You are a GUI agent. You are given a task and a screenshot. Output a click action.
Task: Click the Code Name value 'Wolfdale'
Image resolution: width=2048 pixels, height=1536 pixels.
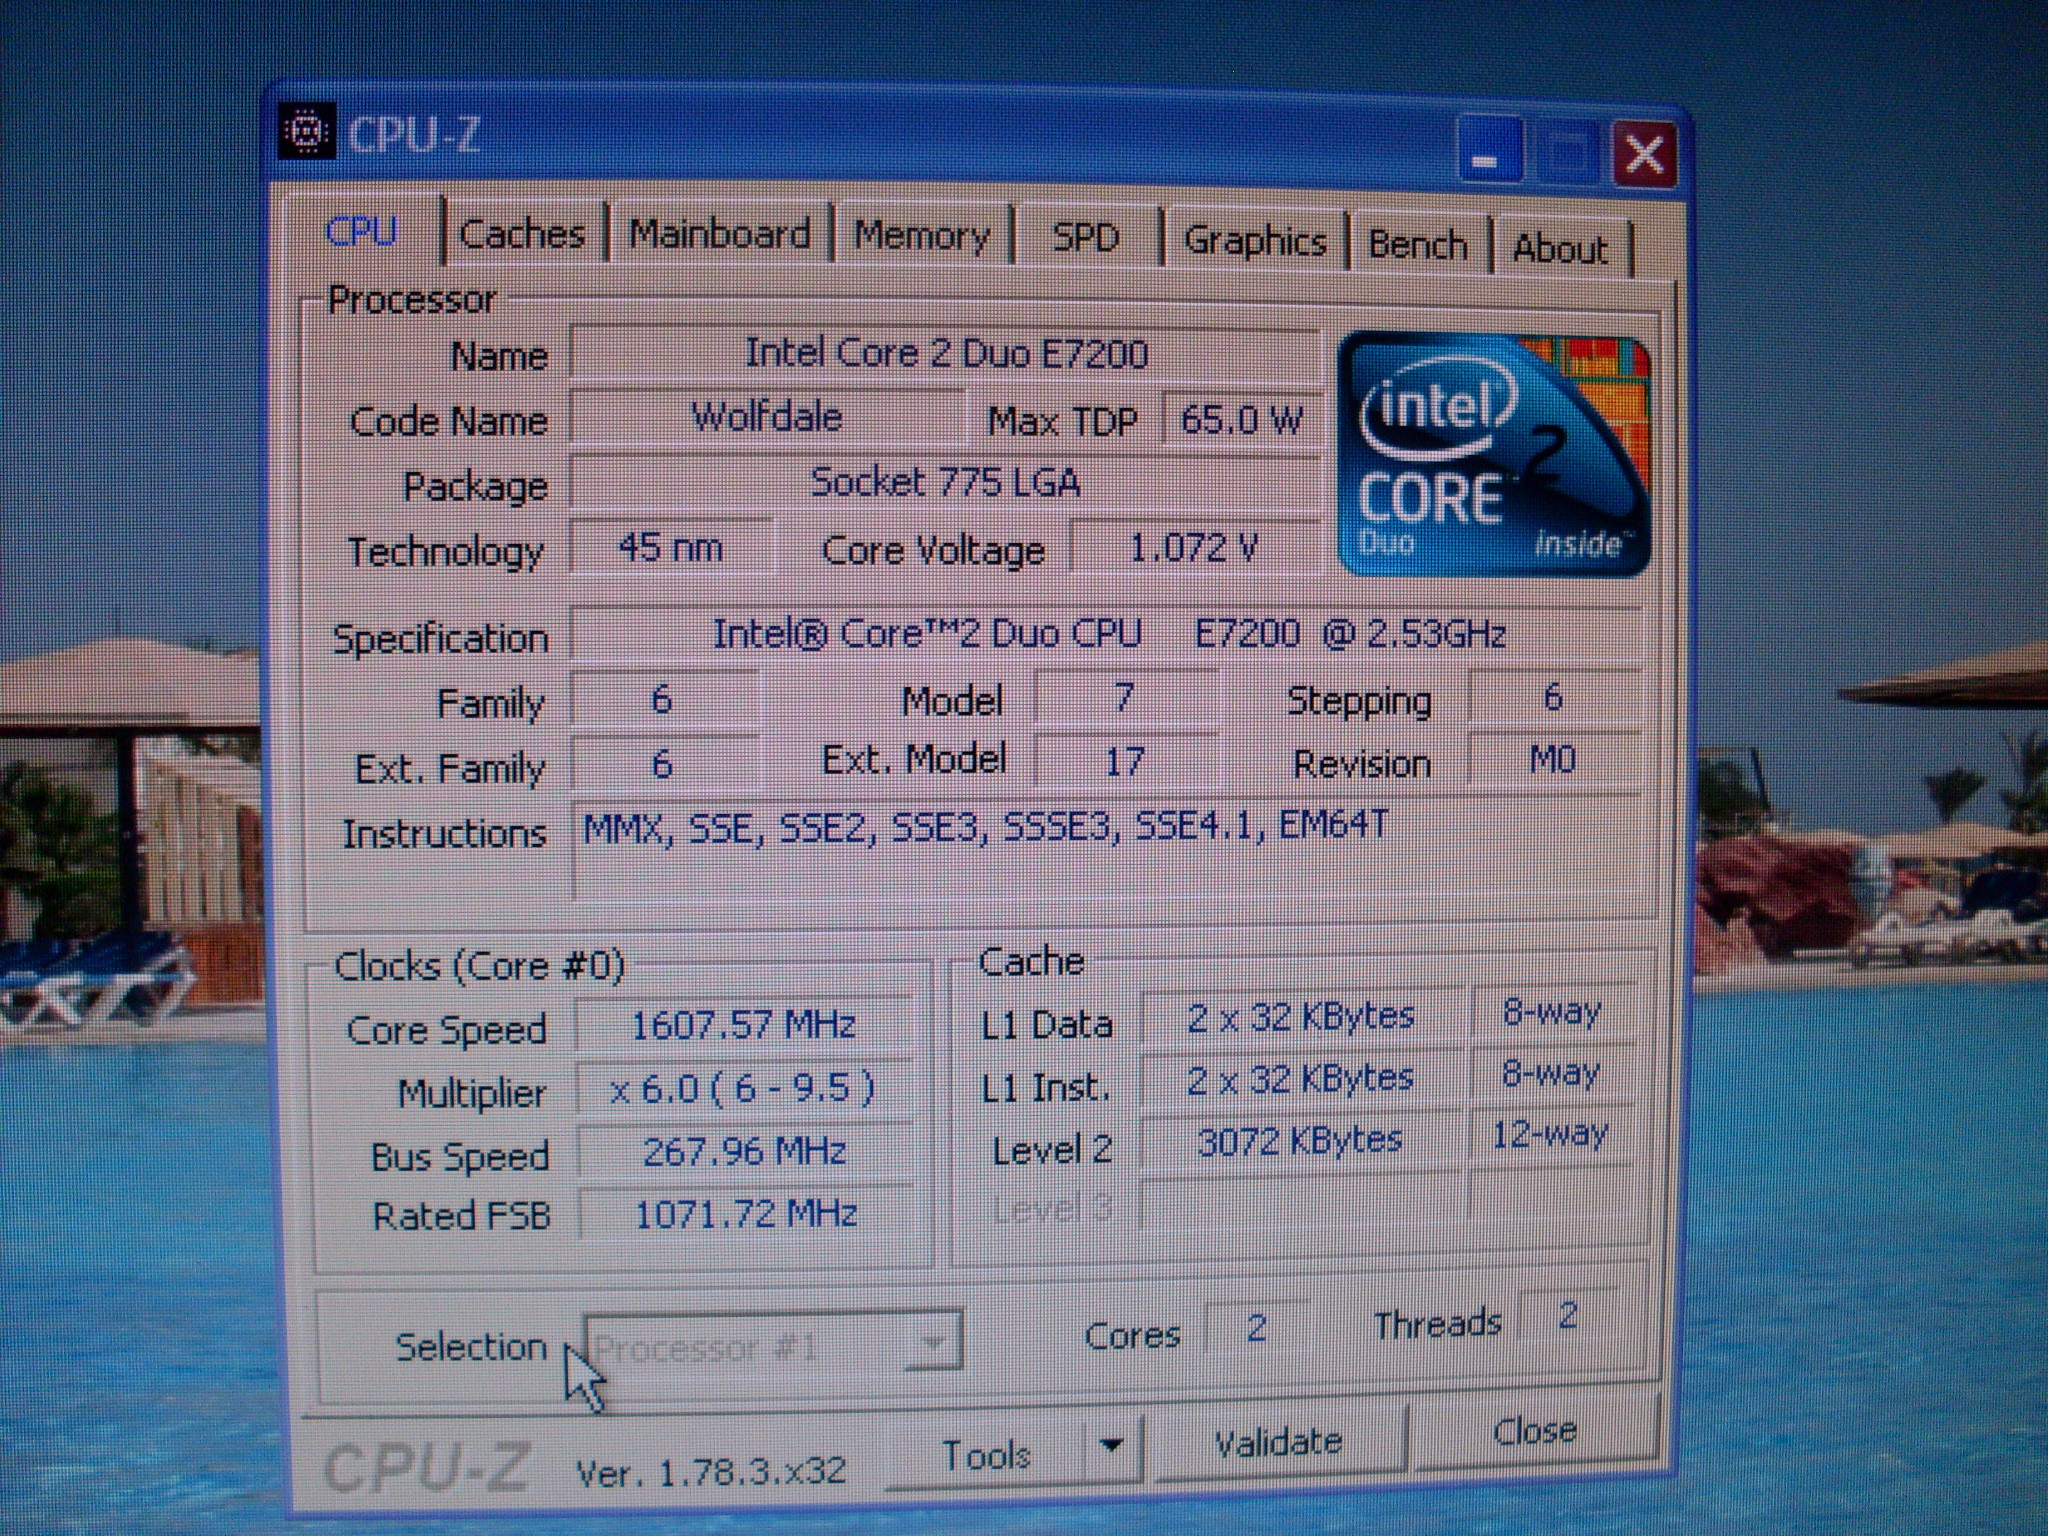(x=767, y=417)
